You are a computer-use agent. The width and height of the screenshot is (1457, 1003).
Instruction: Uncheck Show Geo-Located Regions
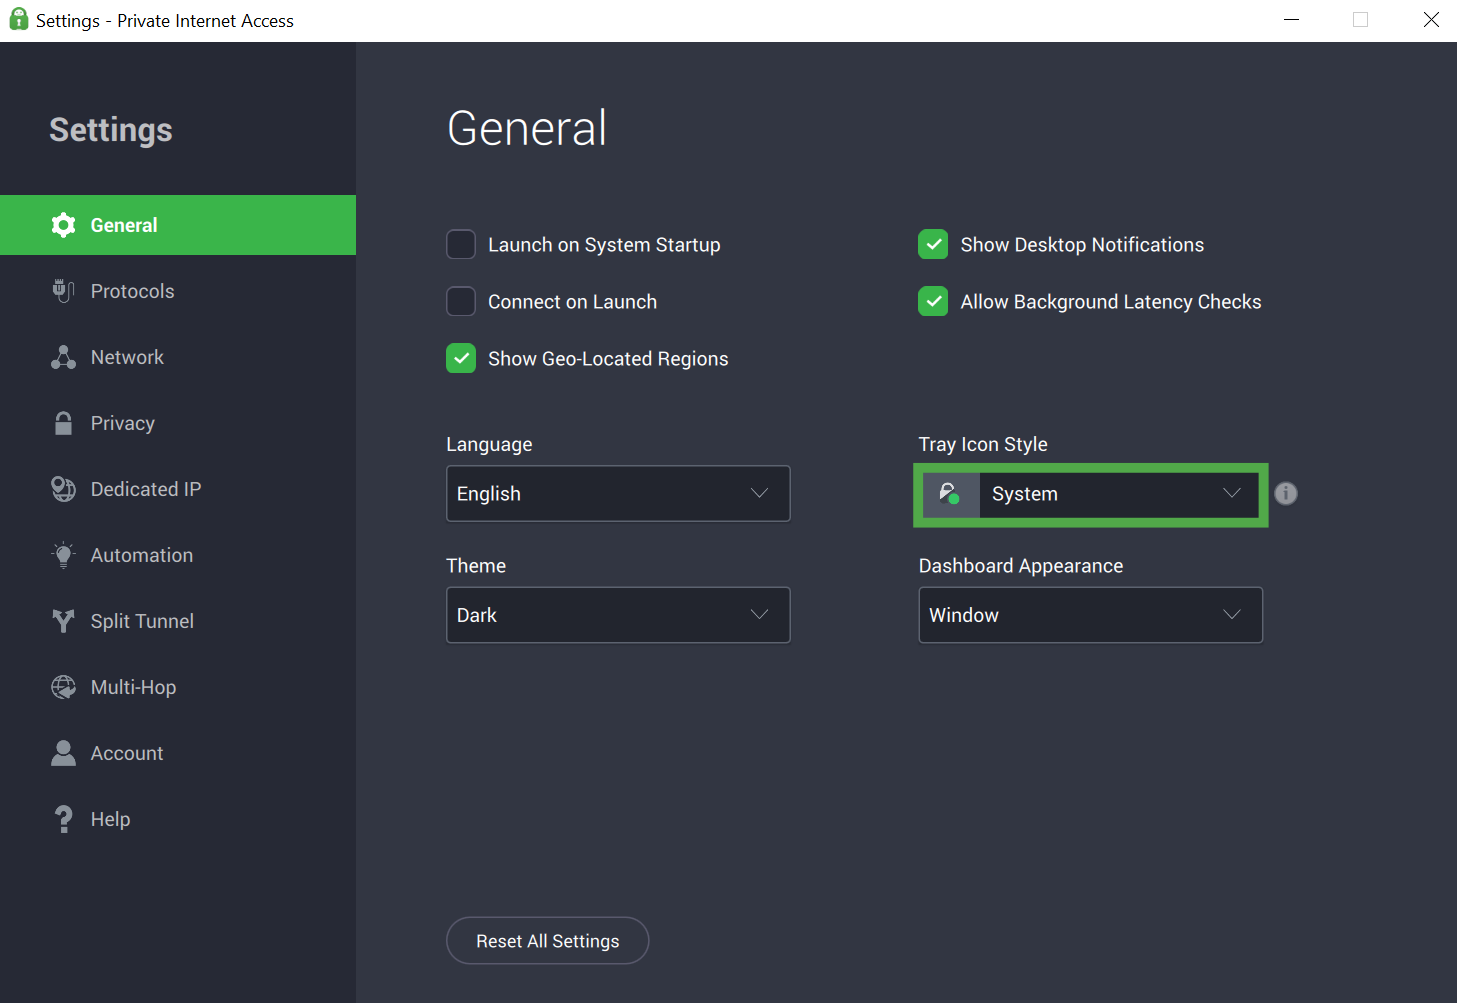(x=461, y=359)
